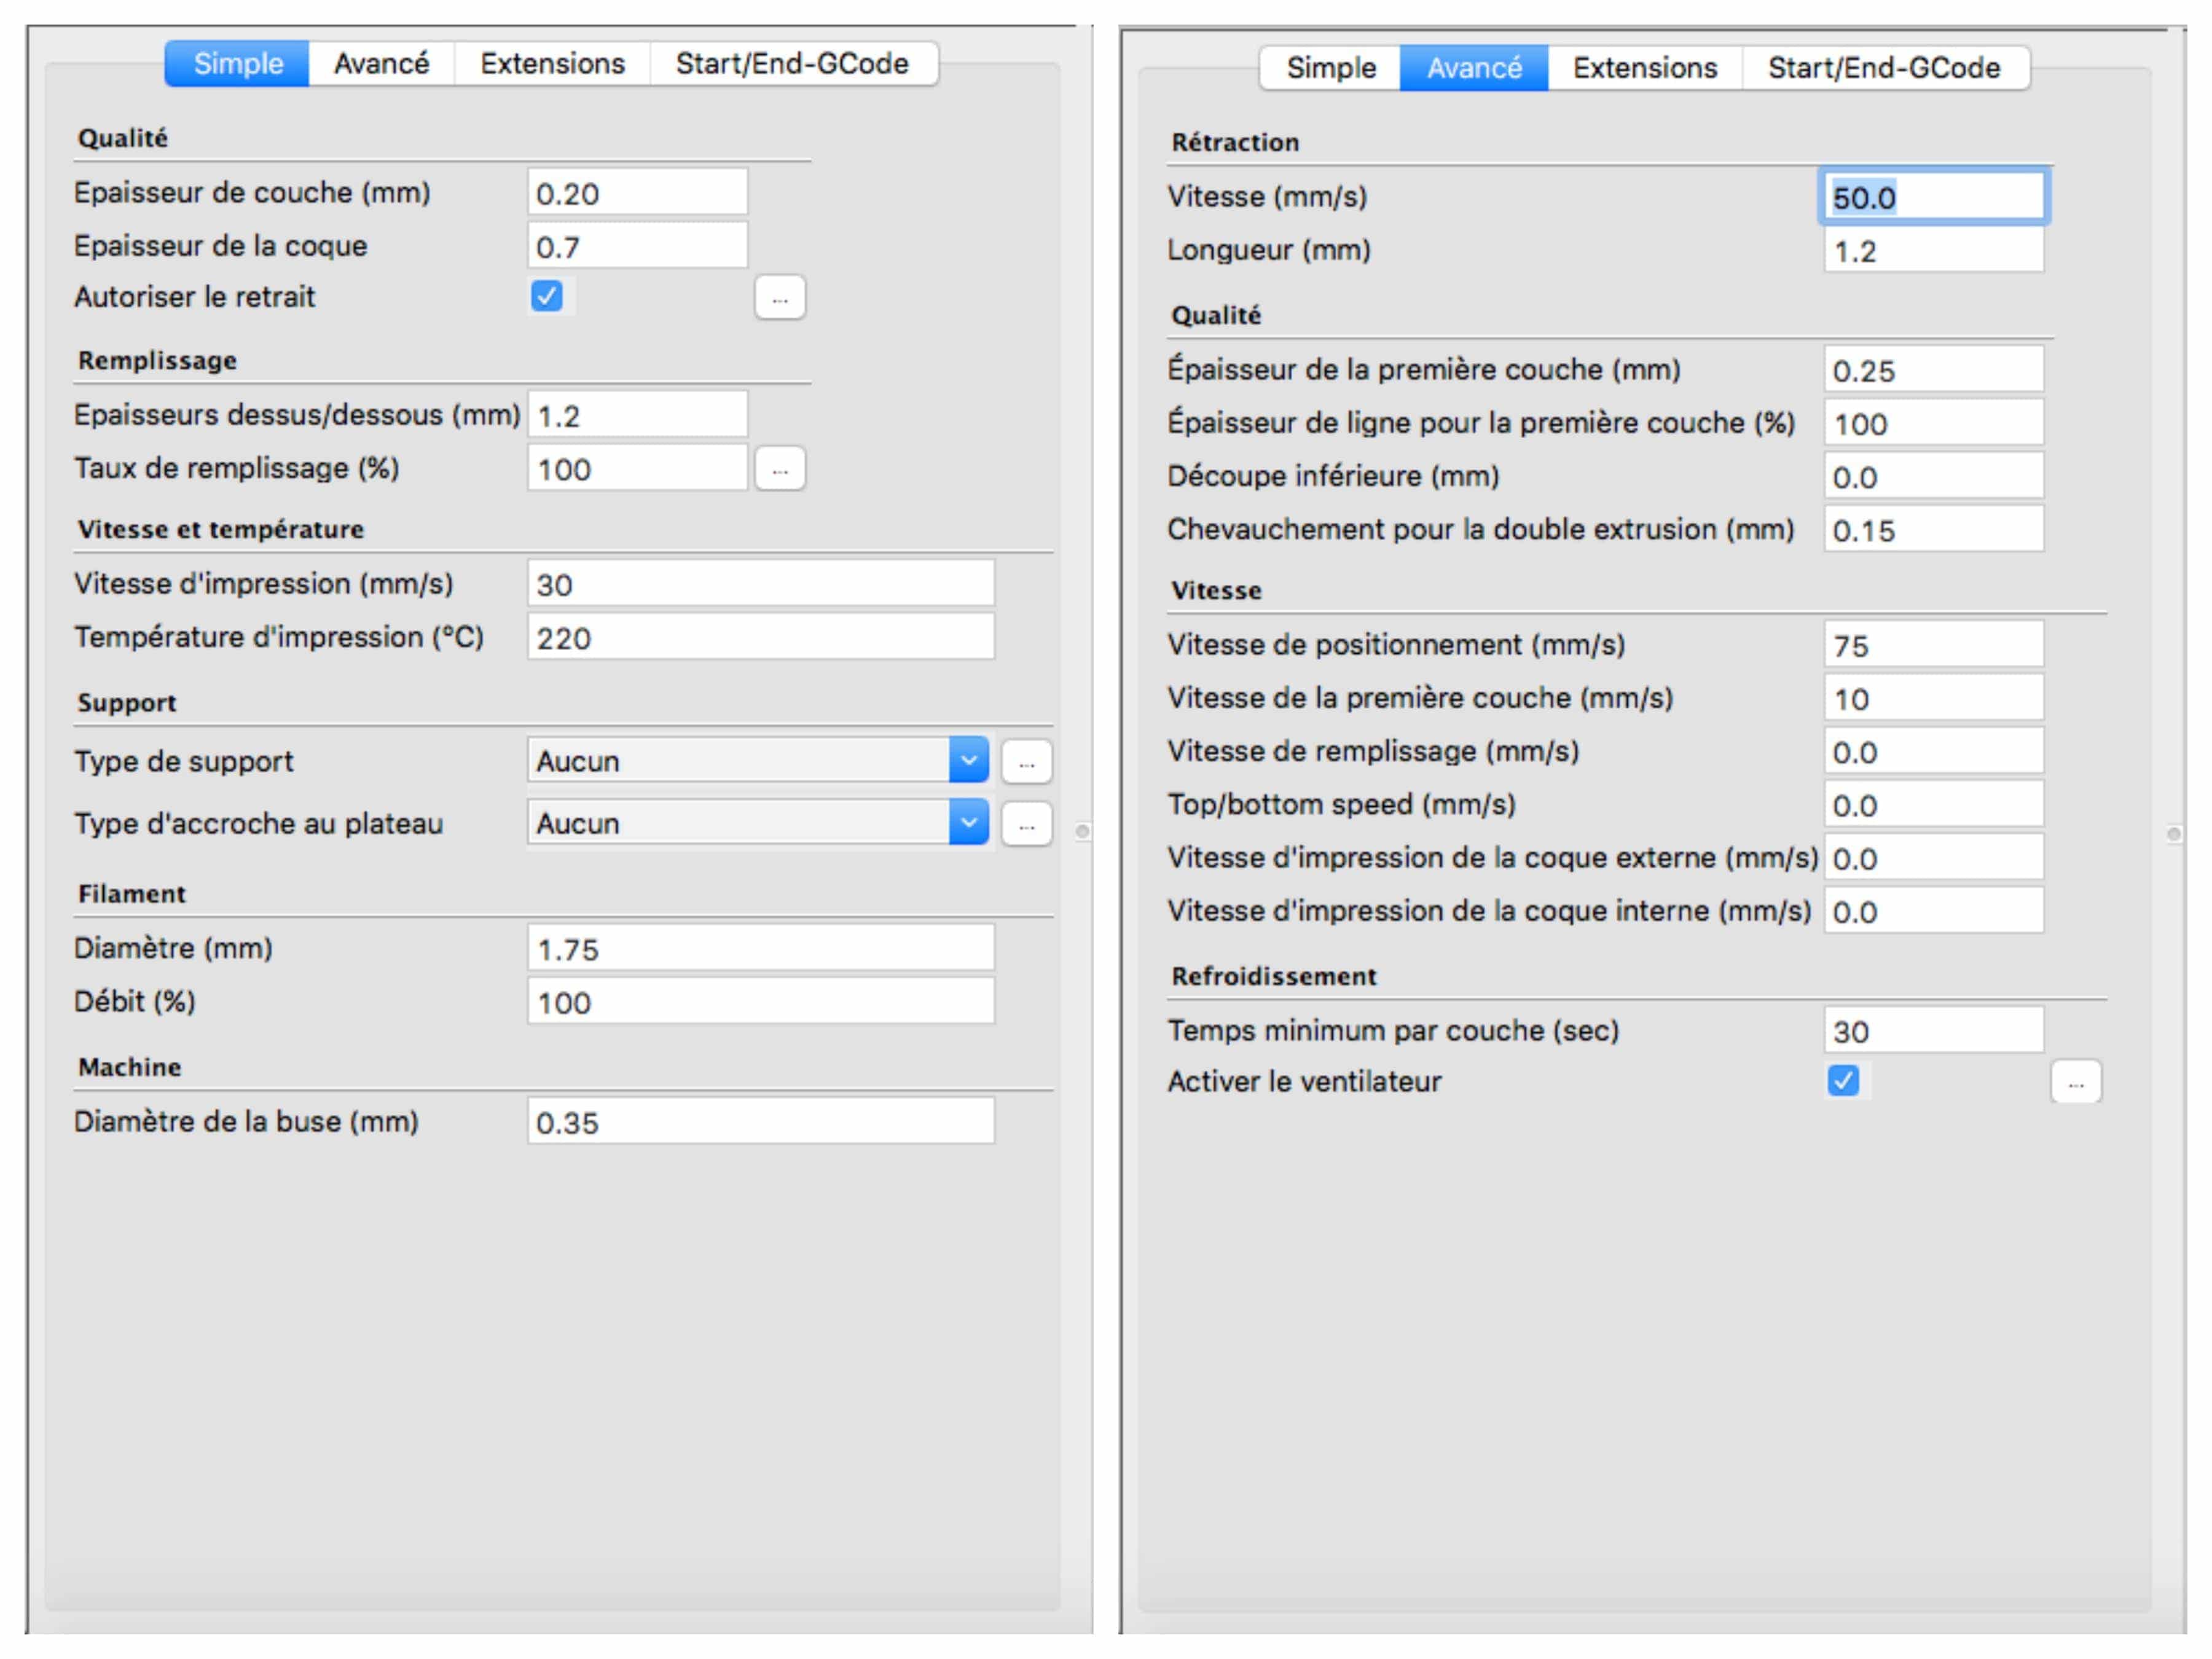Screen dimensions: 2212x1659
Task: Open Type d'accroche au plateau ellipsis button
Action: (x=1026, y=825)
